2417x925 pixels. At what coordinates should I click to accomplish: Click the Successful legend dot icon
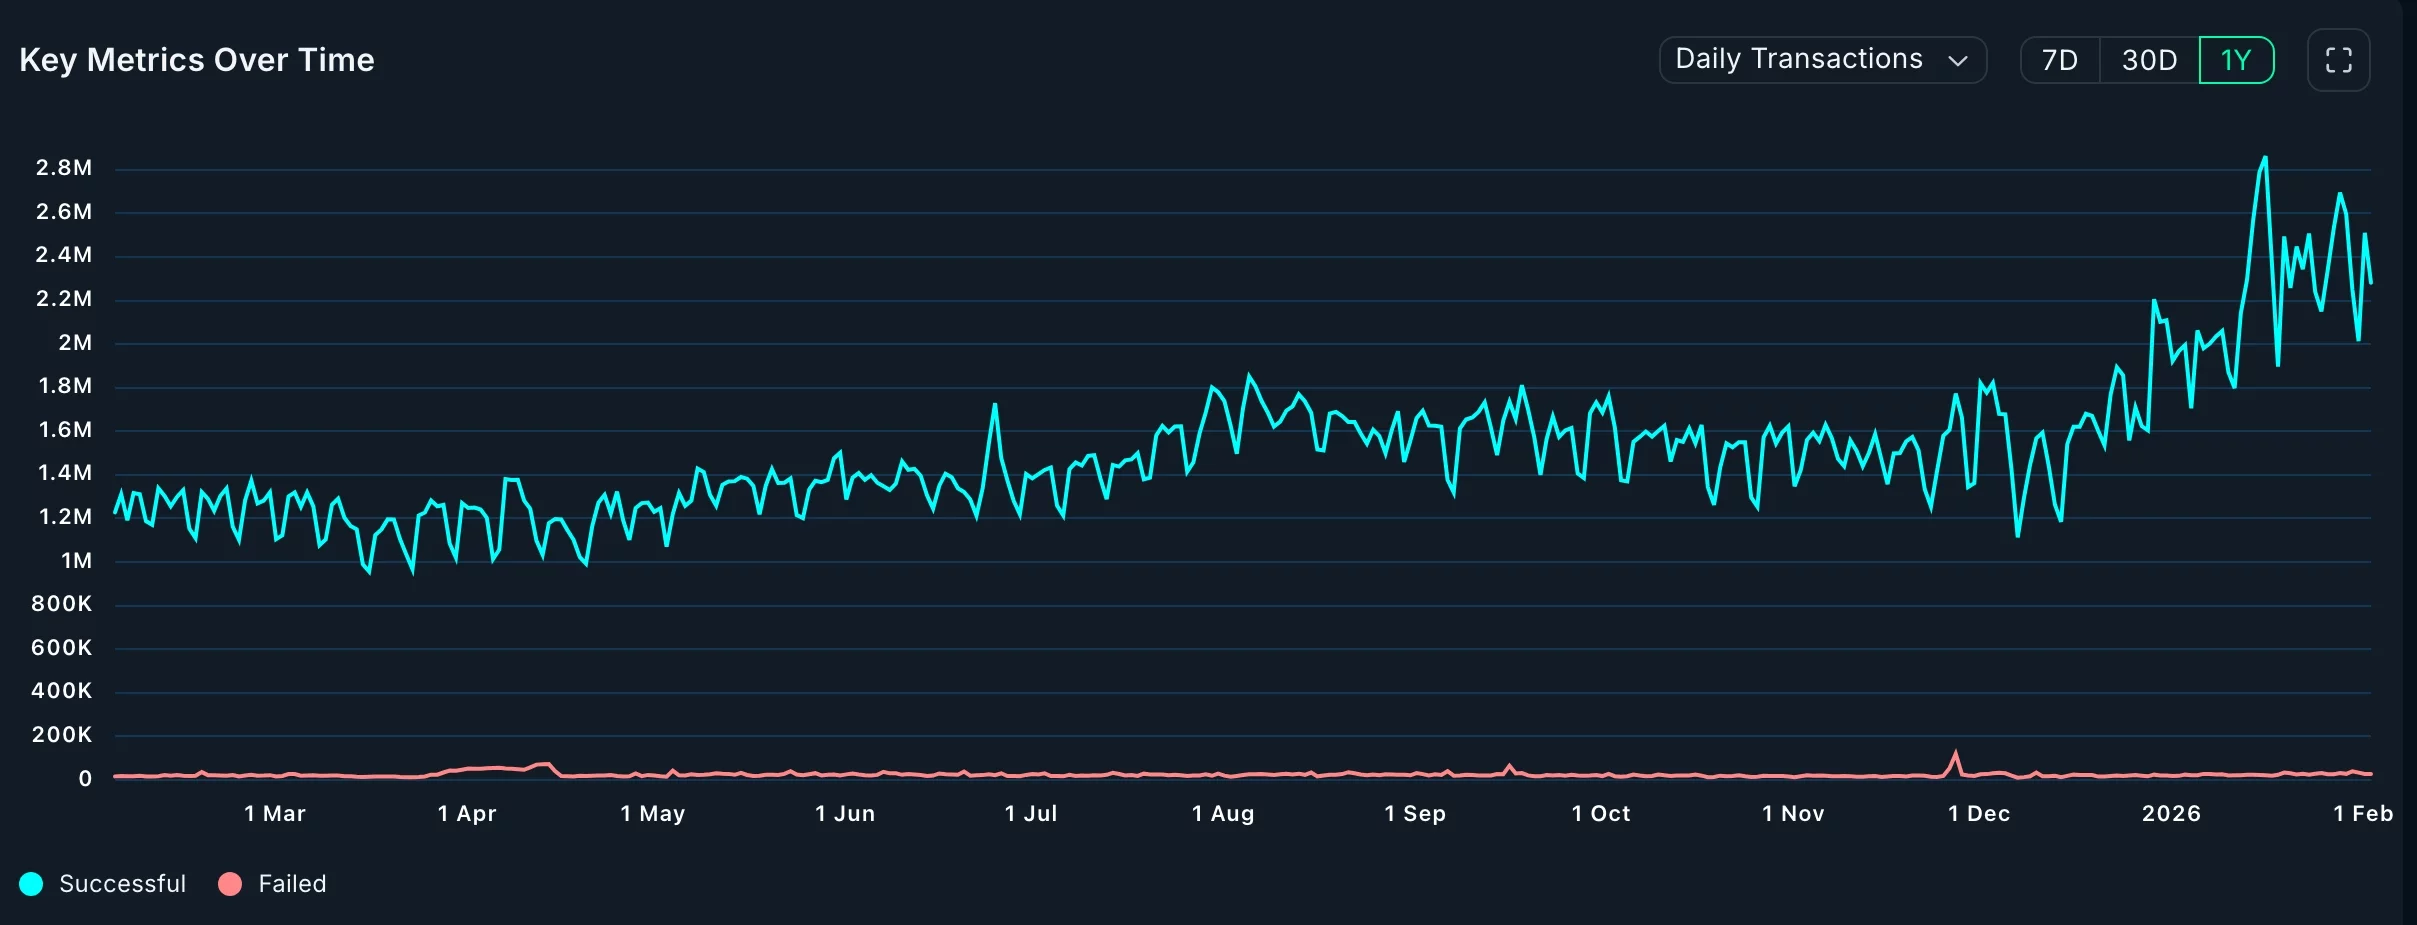click(x=31, y=883)
